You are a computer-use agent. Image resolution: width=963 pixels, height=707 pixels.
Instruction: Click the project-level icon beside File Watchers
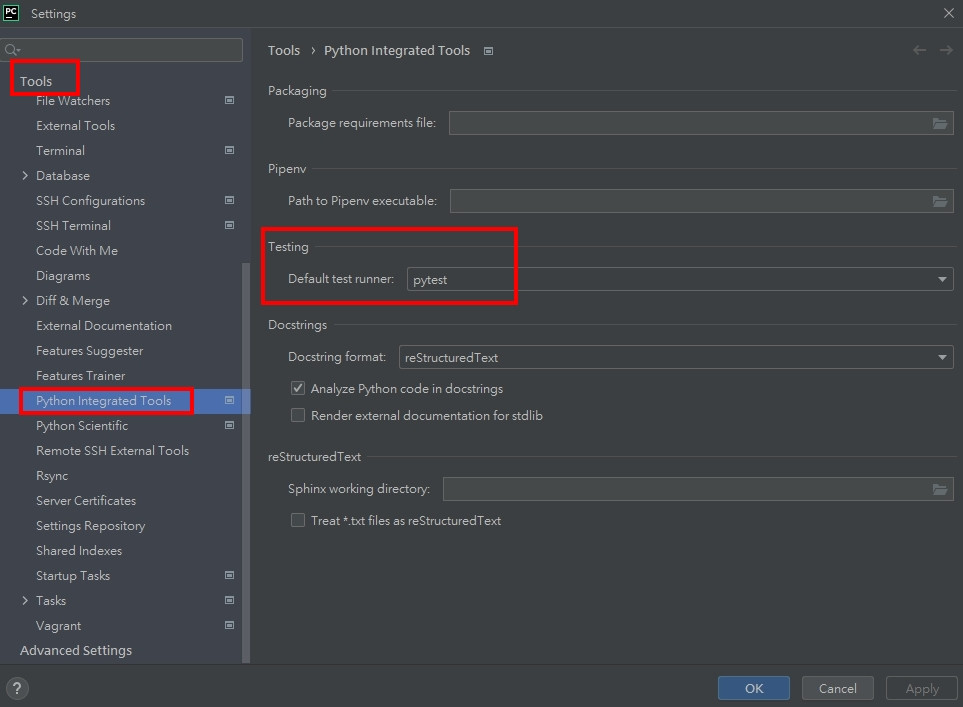point(229,100)
